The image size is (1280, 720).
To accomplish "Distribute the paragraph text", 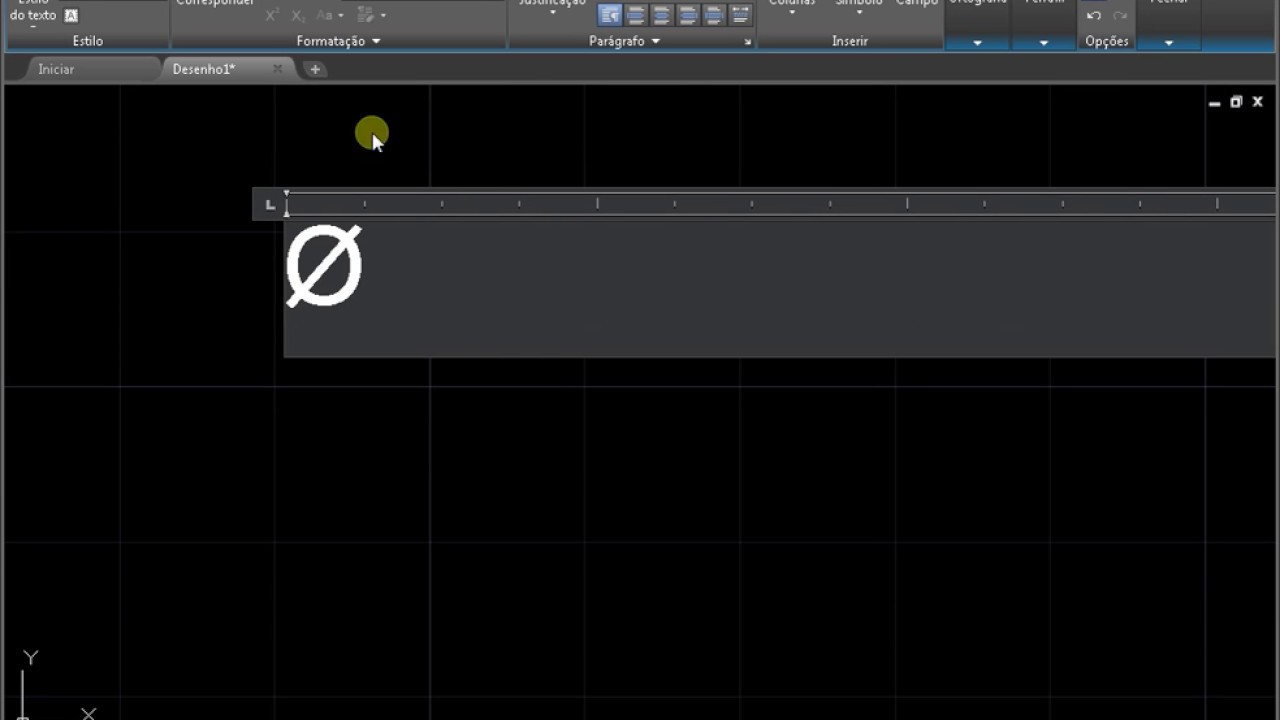I will tap(740, 15).
